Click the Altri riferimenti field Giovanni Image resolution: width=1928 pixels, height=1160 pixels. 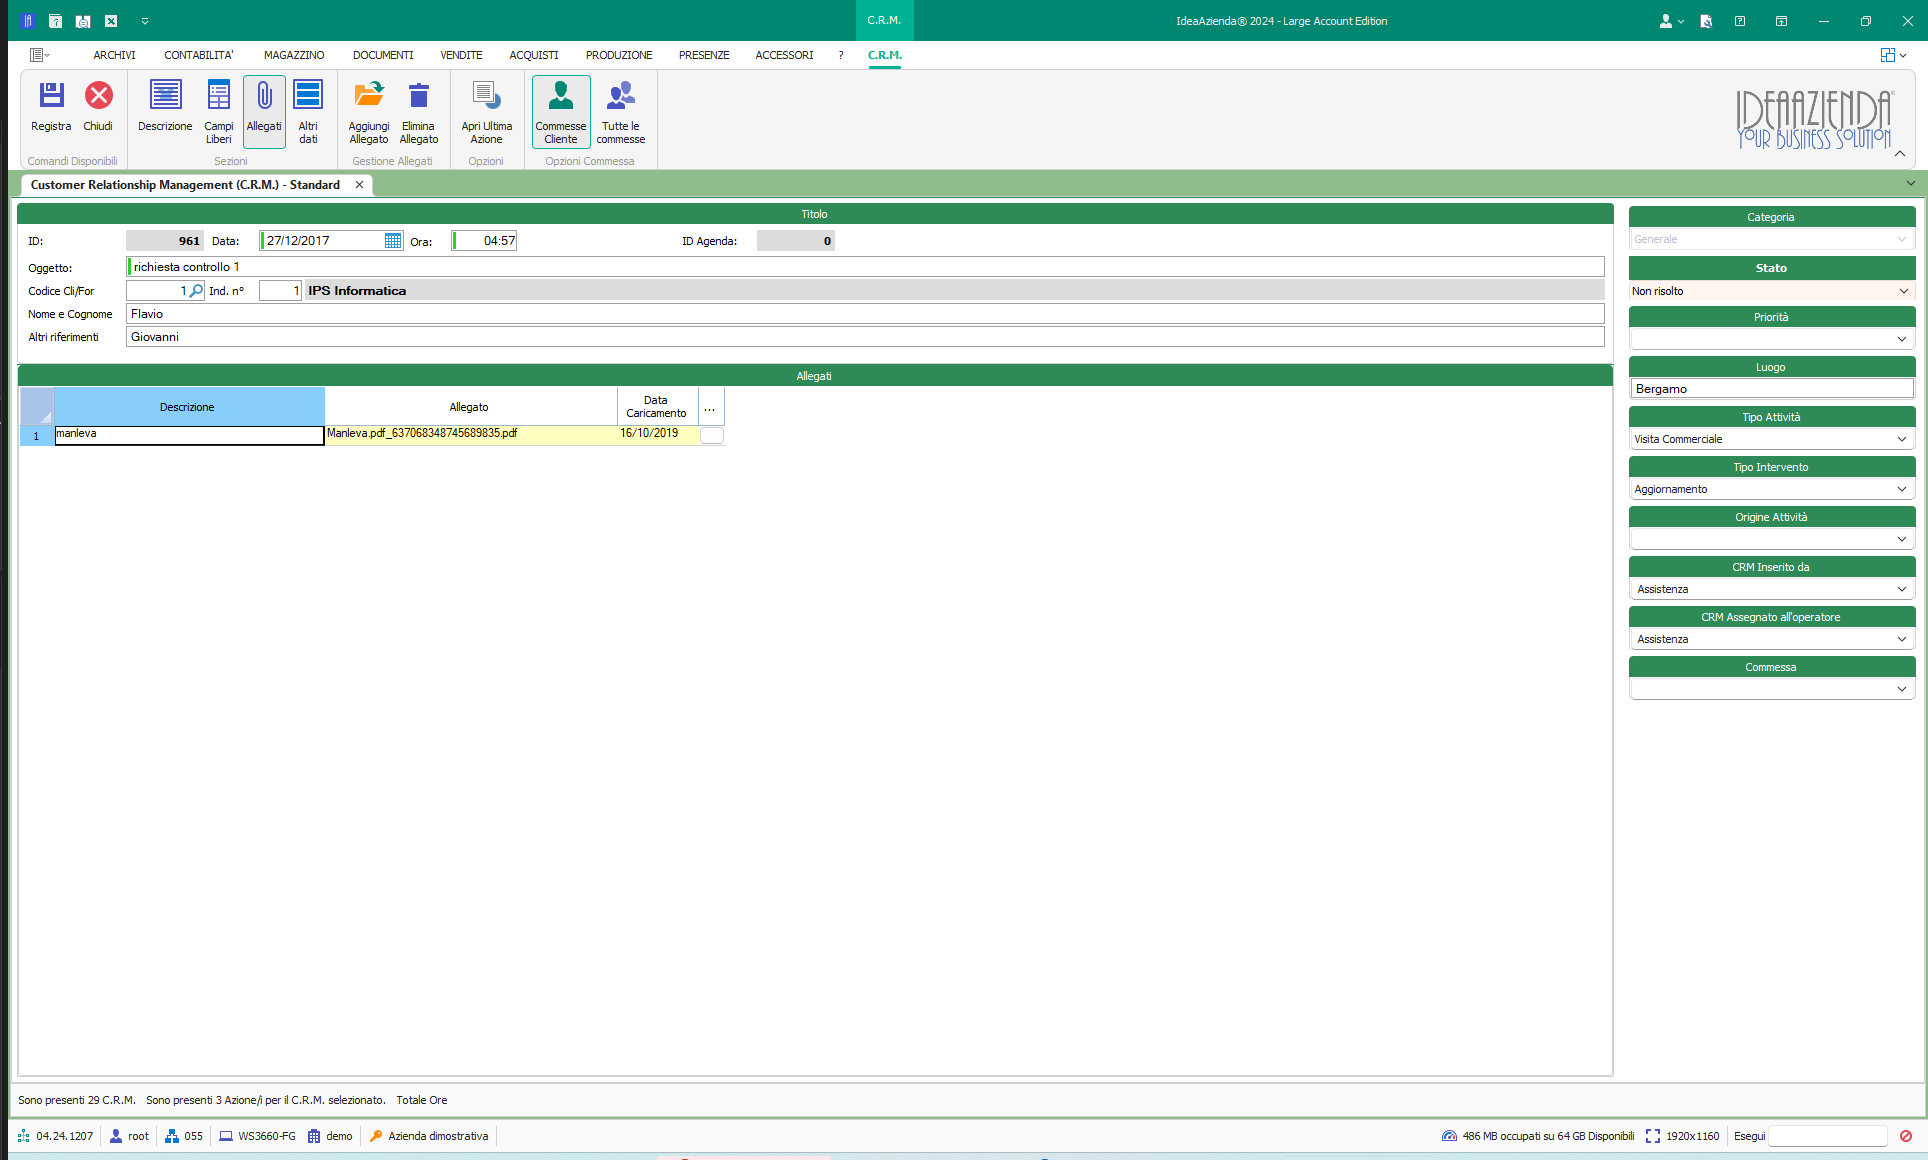point(865,337)
